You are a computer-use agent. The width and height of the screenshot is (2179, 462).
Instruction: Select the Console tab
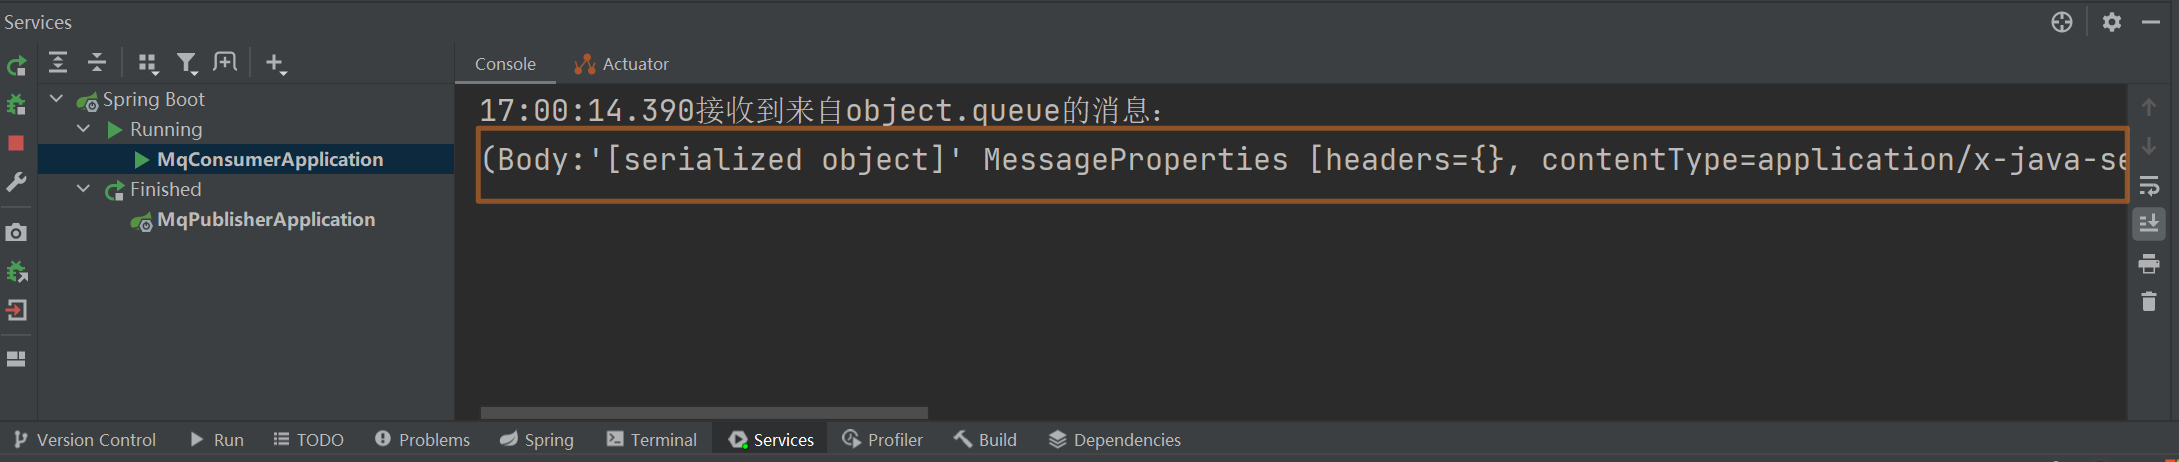pos(505,64)
